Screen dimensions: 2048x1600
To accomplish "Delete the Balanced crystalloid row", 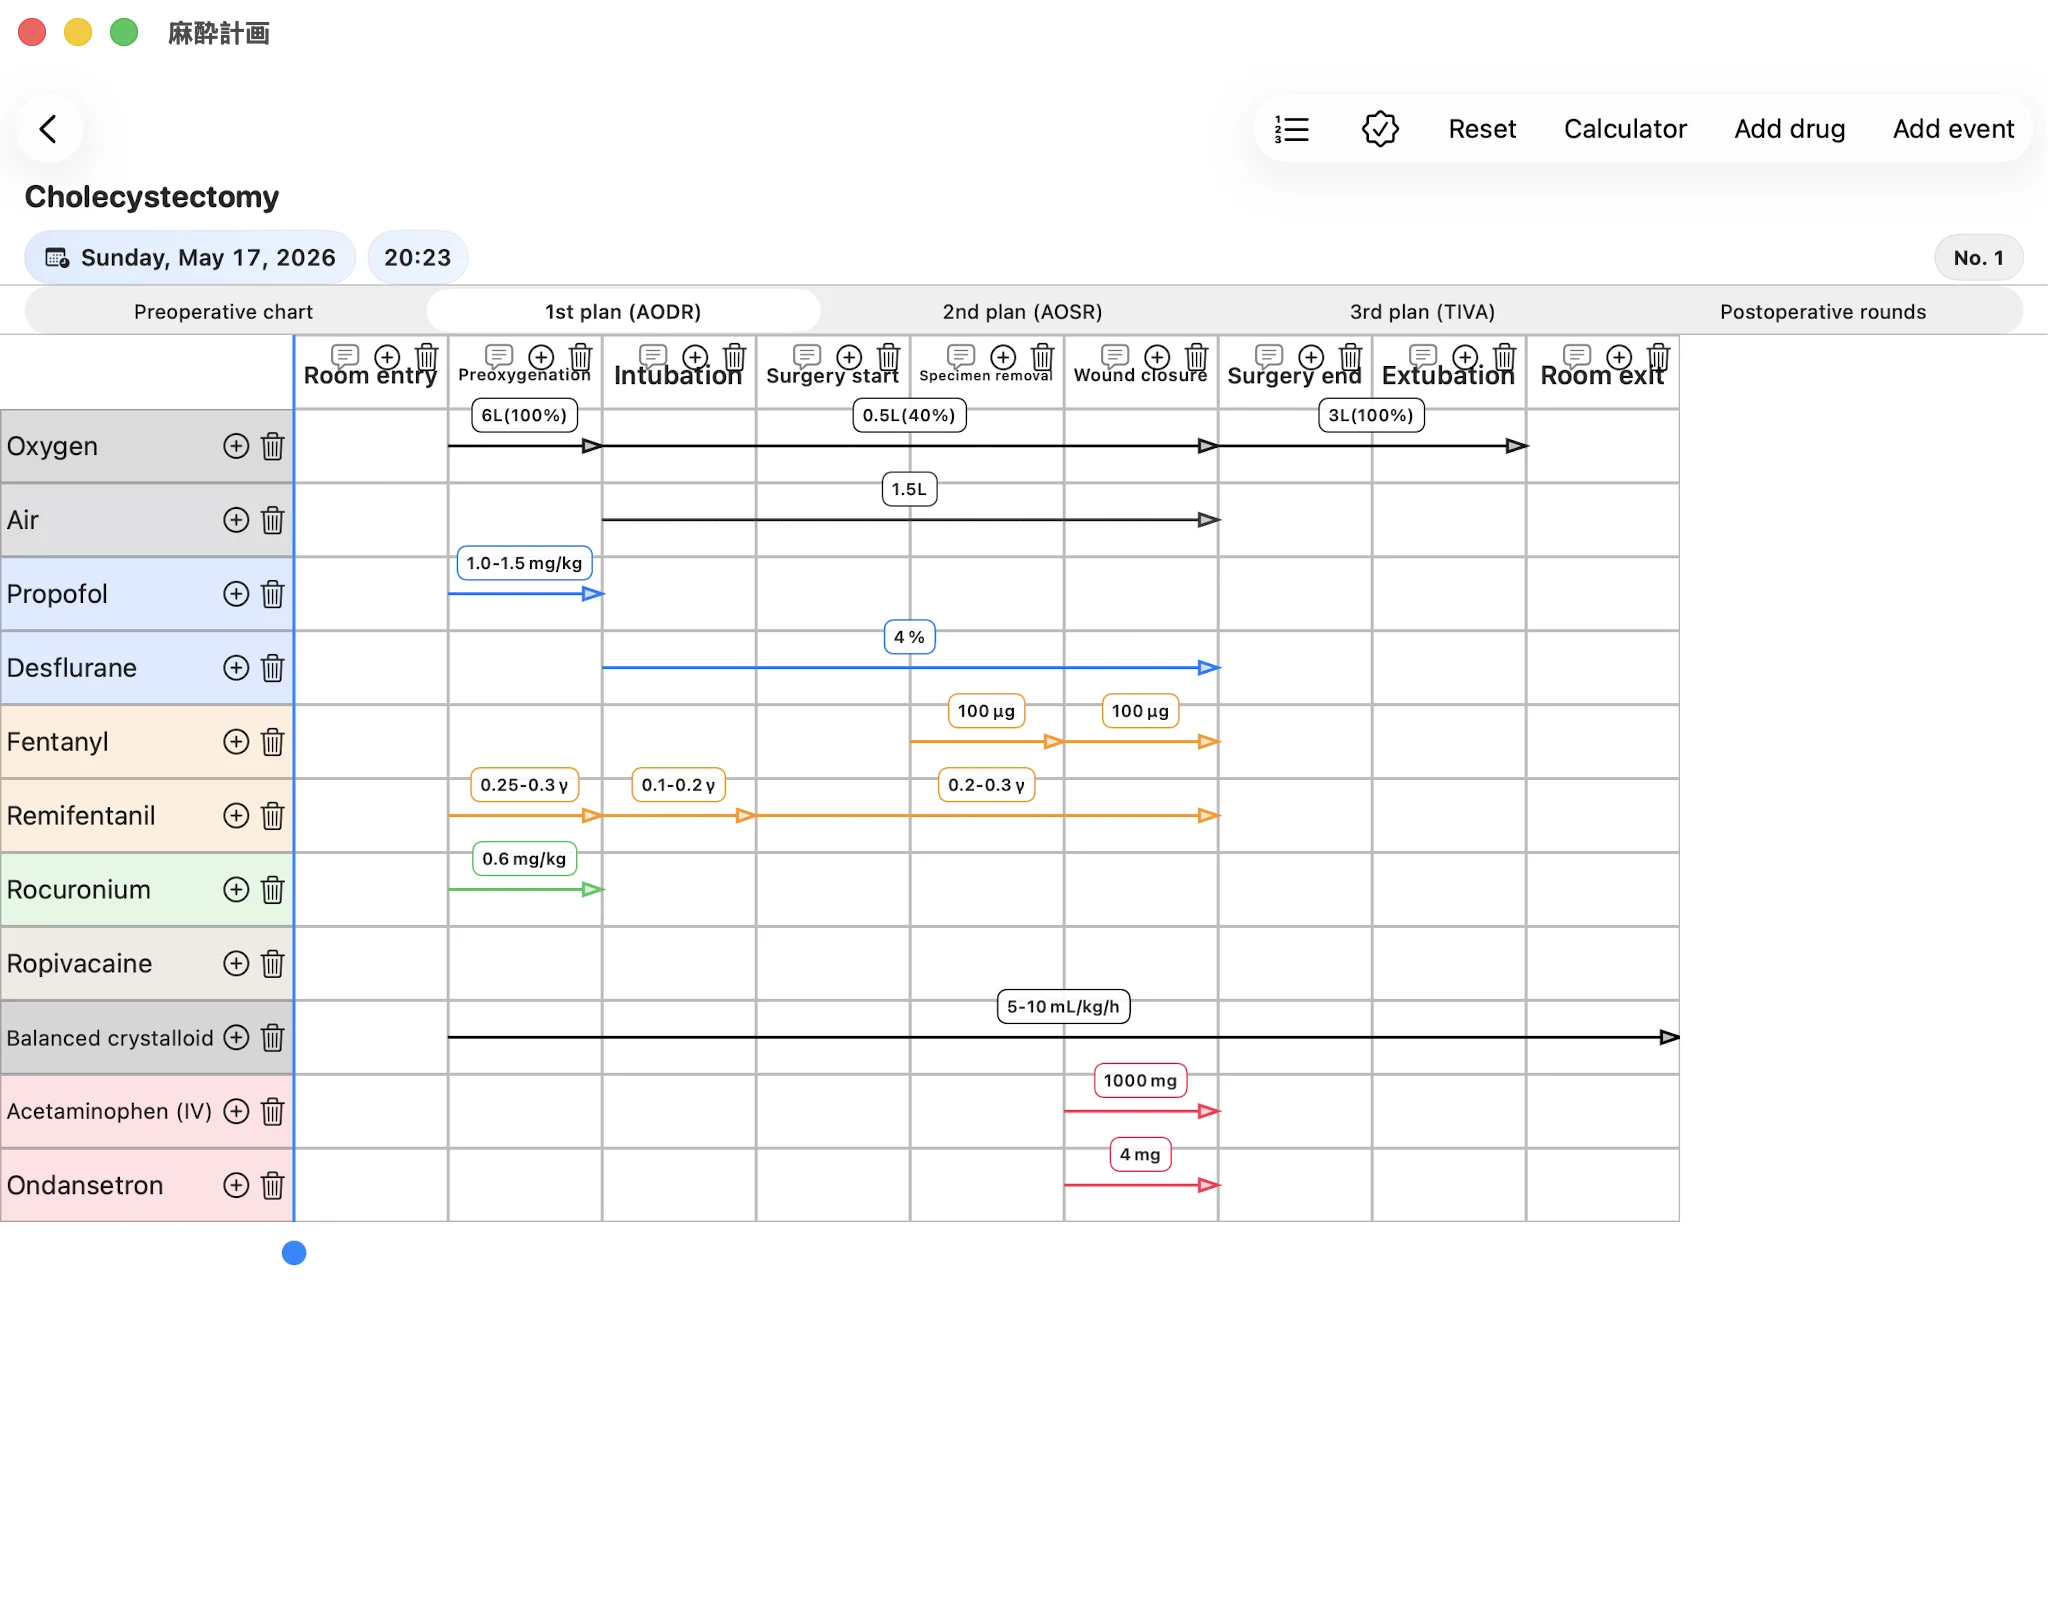I will point(273,1037).
